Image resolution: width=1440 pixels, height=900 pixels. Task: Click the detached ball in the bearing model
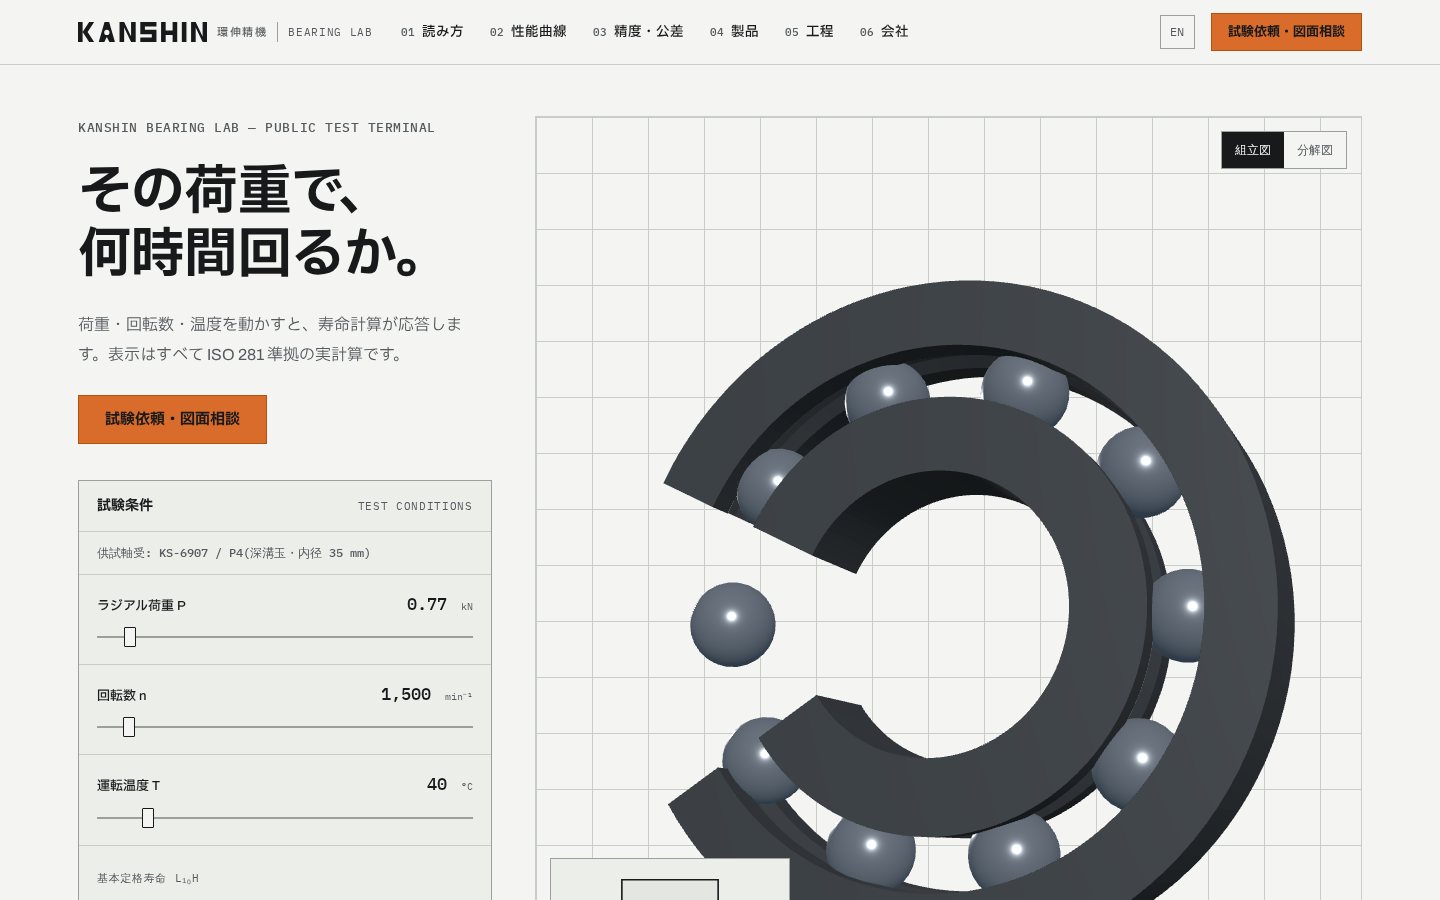point(733,624)
